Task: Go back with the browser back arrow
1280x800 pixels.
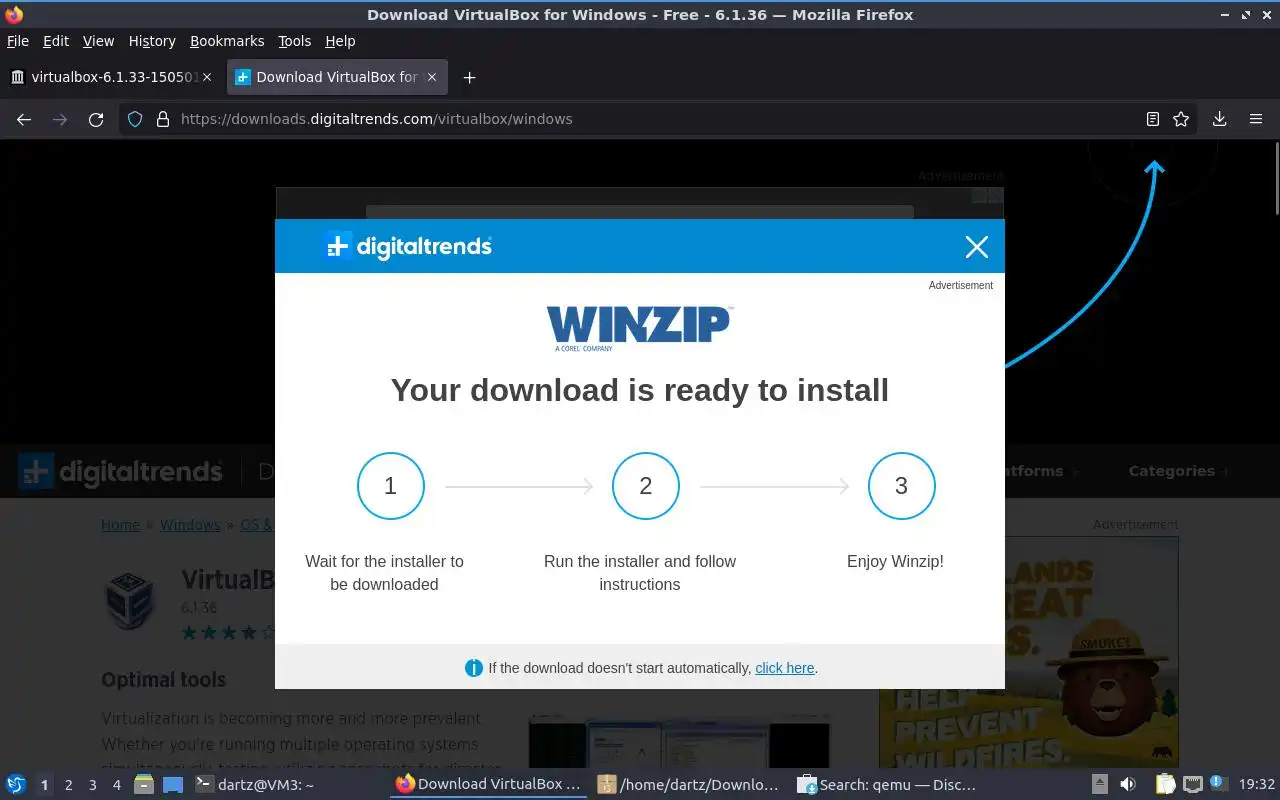Action: [x=24, y=119]
